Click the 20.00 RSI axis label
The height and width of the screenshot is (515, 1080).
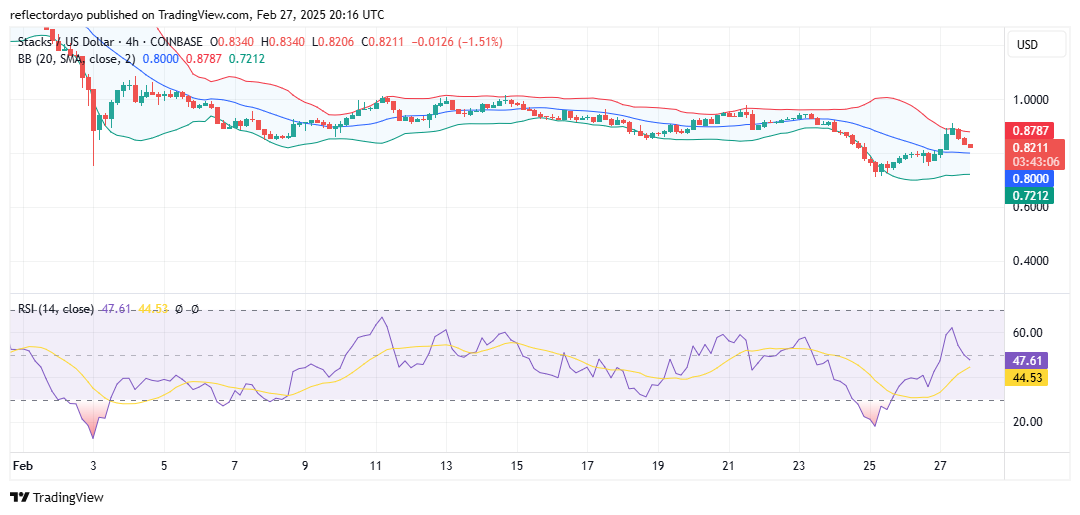click(x=1028, y=422)
